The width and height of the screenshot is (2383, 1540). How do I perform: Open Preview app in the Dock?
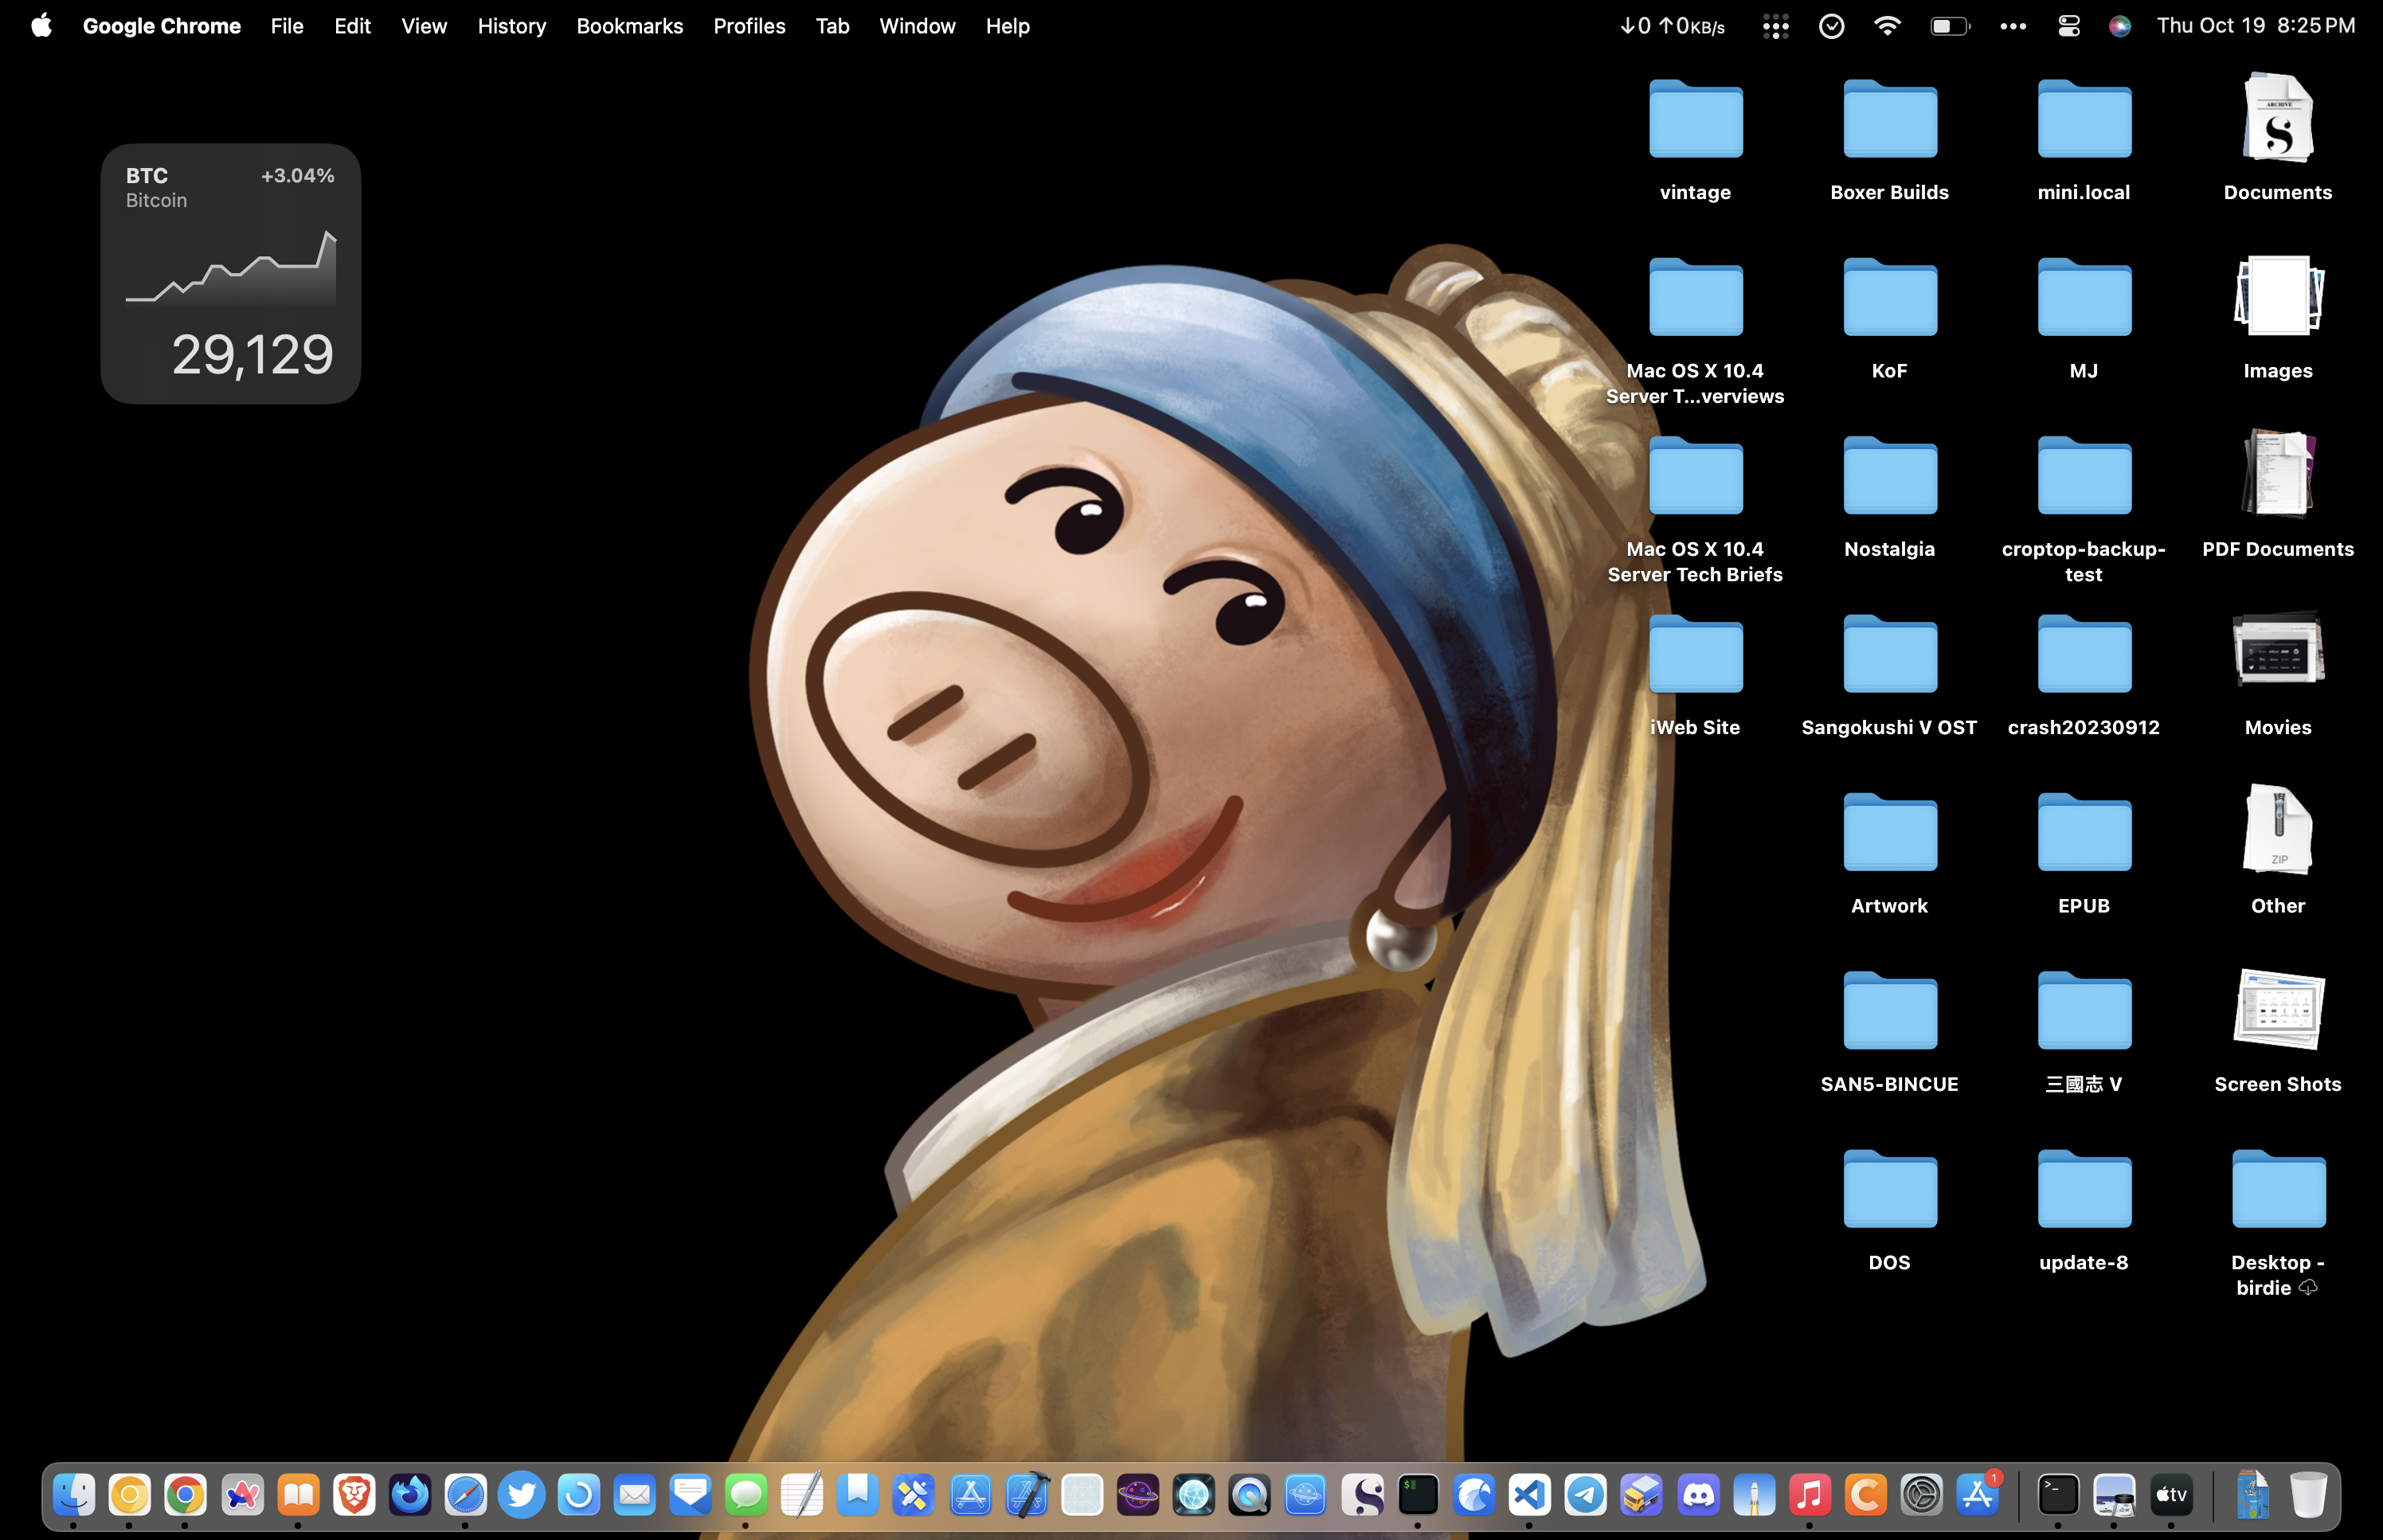[2114, 1495]
